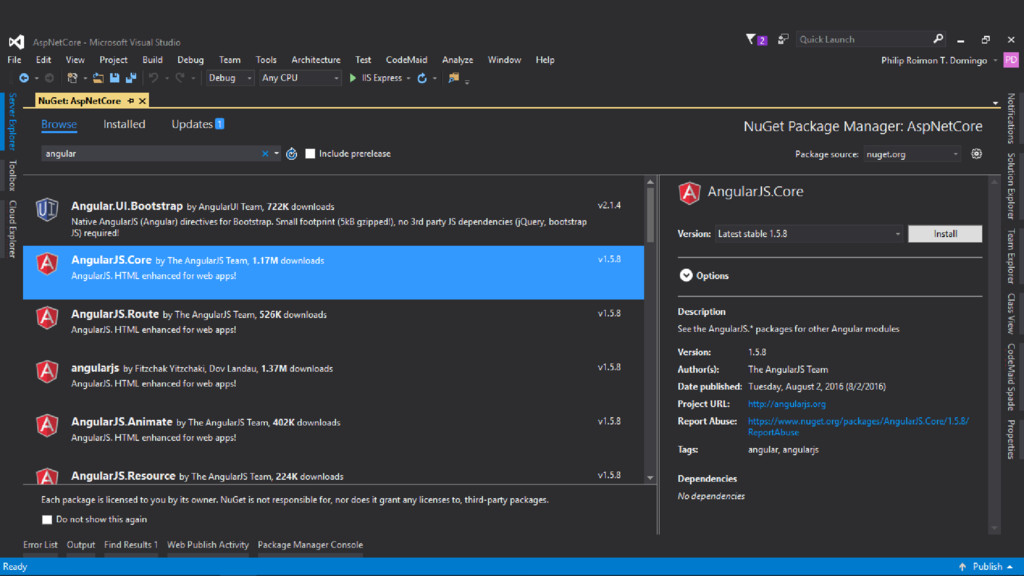1024x576 pixels.
Task: Click the AngularJS.Route package icon
Action: pos(47,317)
